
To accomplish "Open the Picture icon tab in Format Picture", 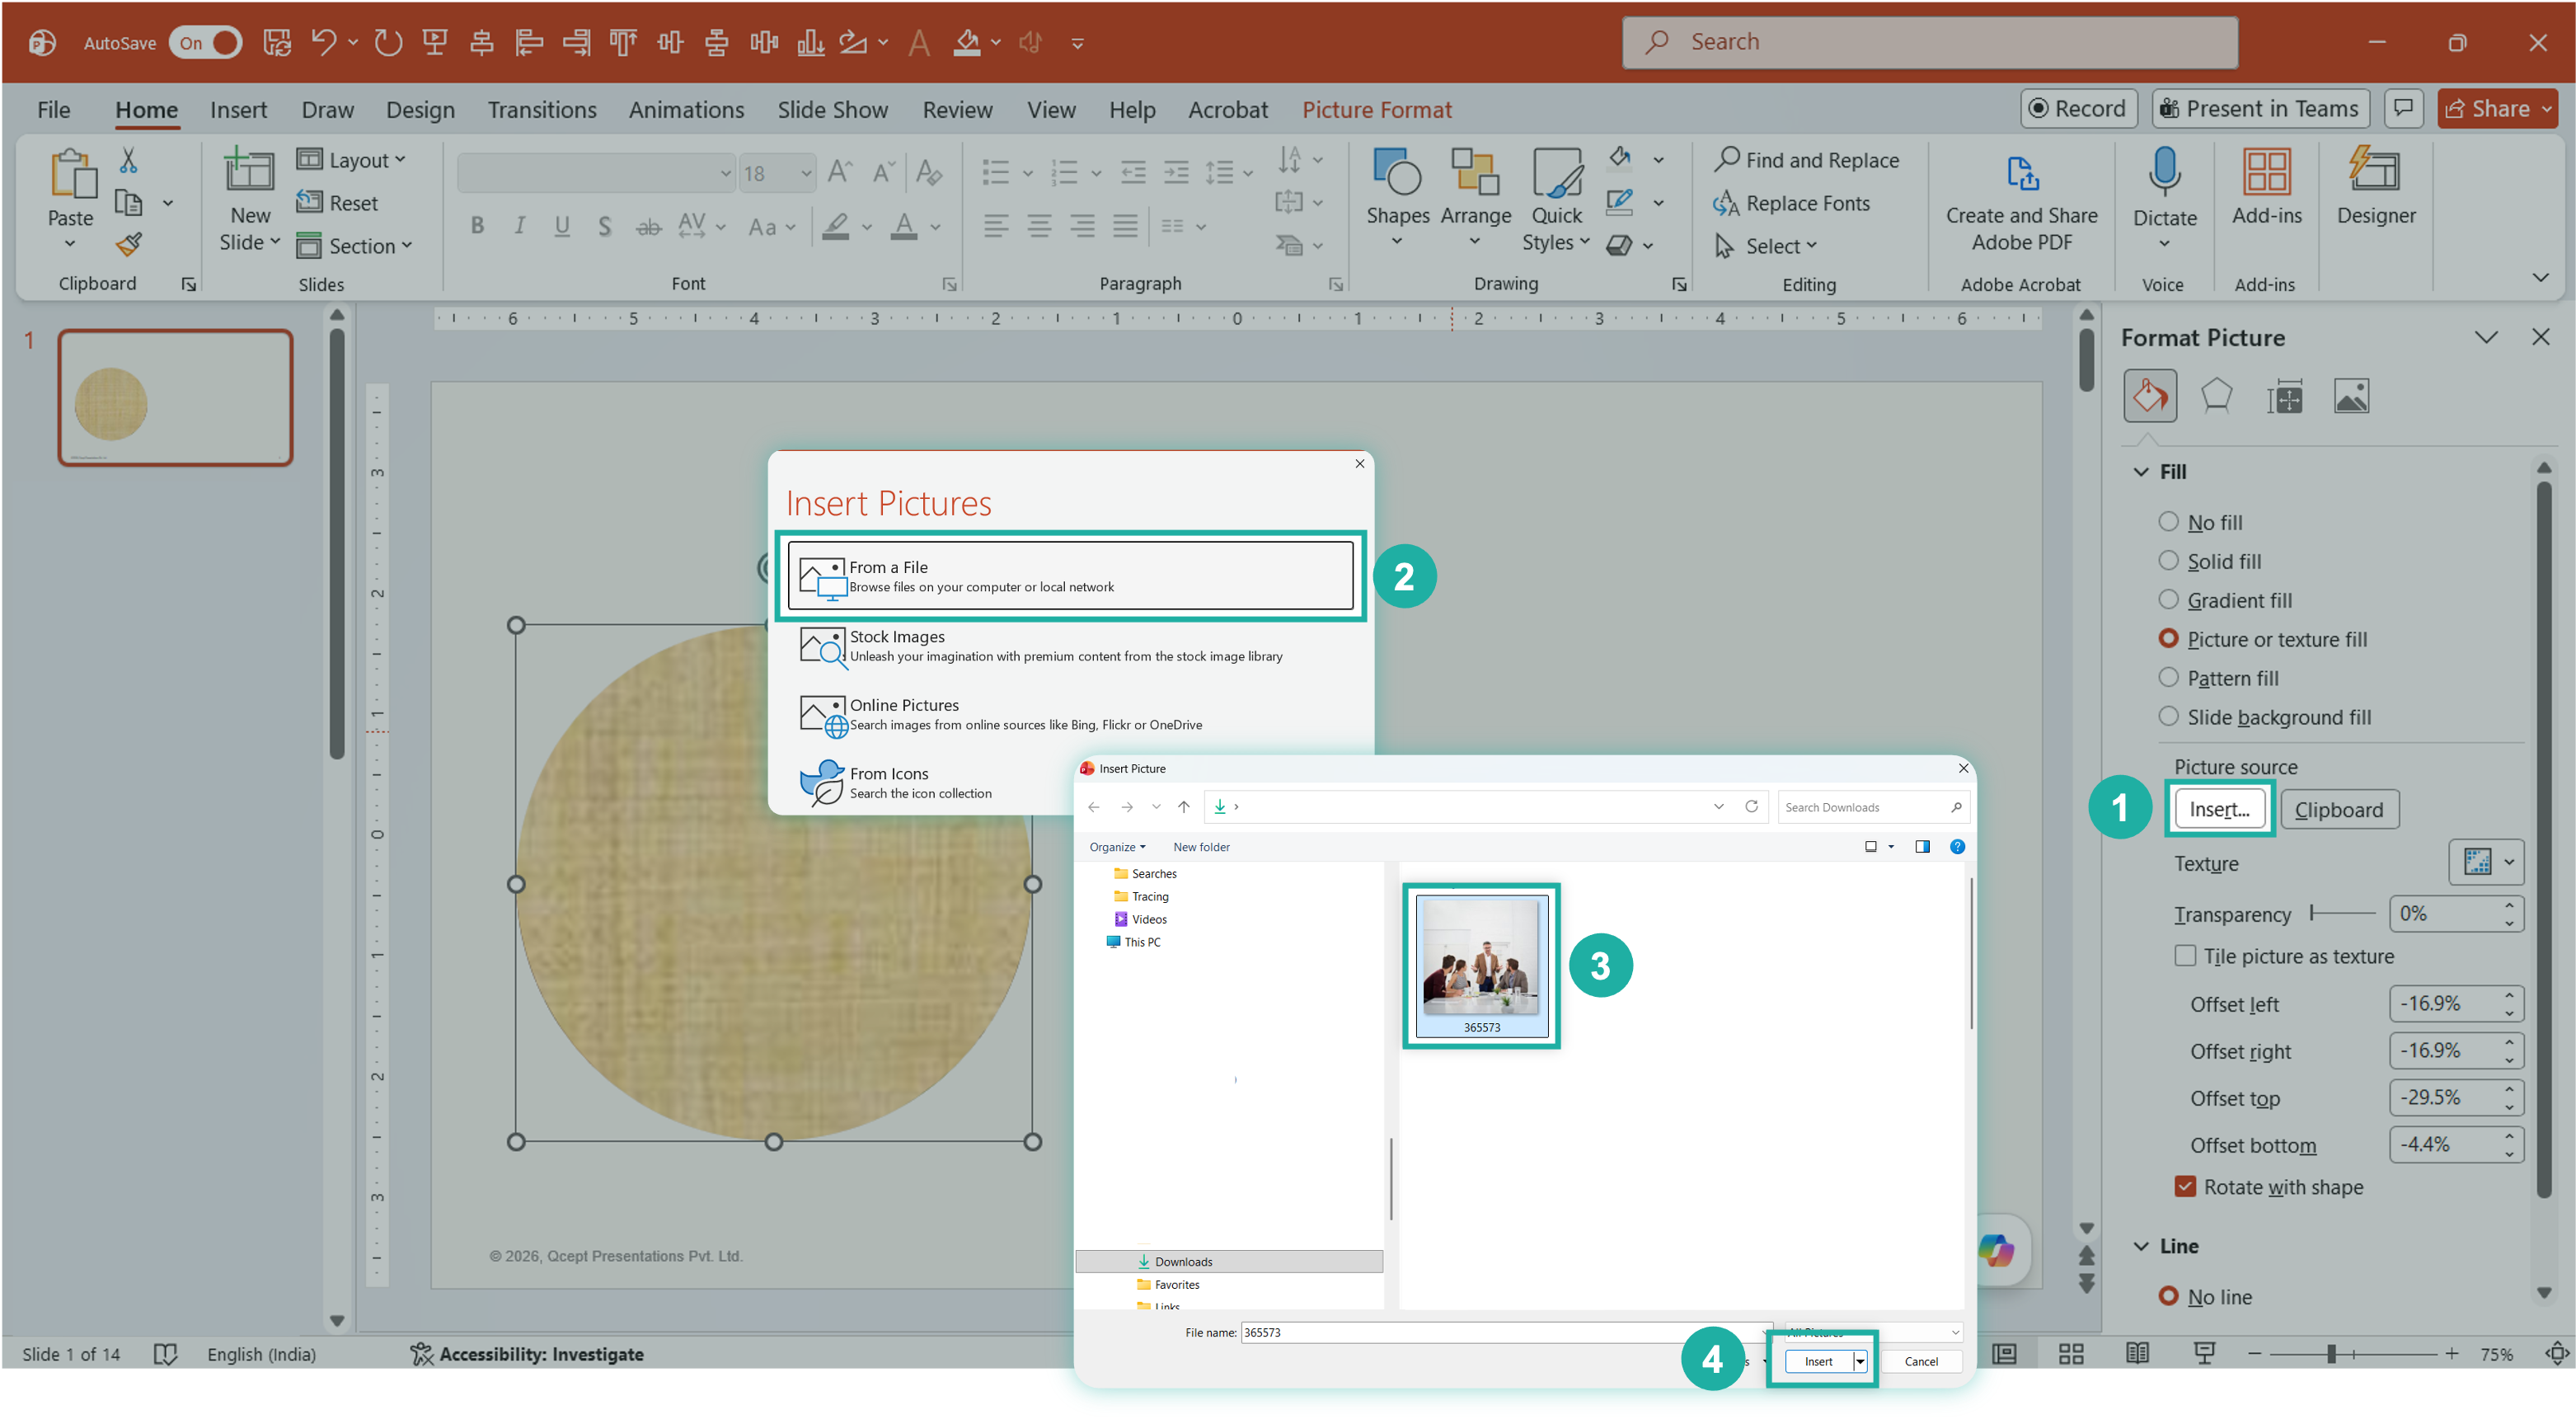I will tap(2351, 397).
